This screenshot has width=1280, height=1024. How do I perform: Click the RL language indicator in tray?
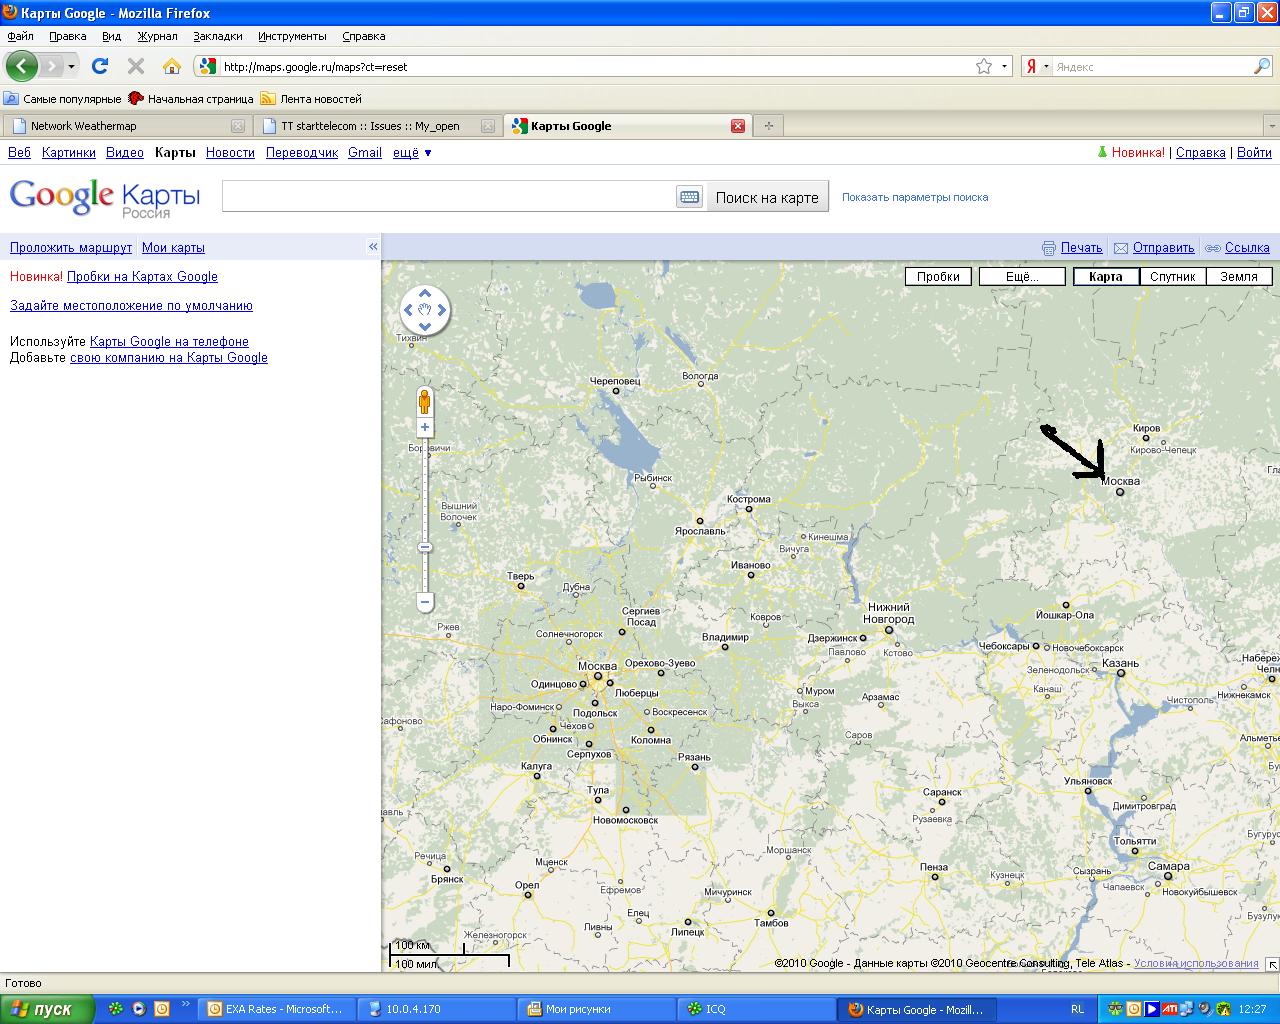pos(1077,1009)
